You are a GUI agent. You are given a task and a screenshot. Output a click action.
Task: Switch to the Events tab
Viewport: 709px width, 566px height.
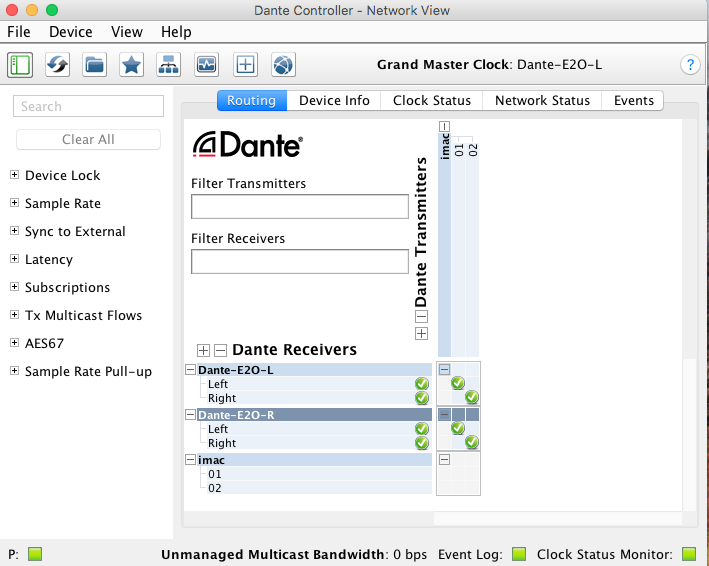point(633,100)
